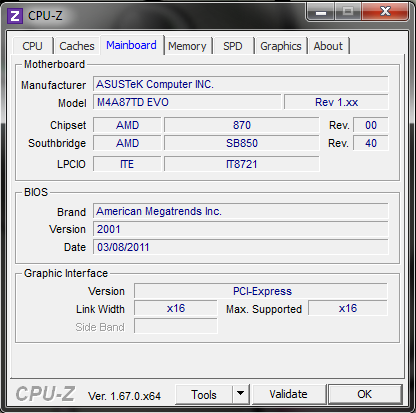The height and width of the screenshot is (413, 416).
Task: Open the Caches tab
Action: (x=77, y=46)
